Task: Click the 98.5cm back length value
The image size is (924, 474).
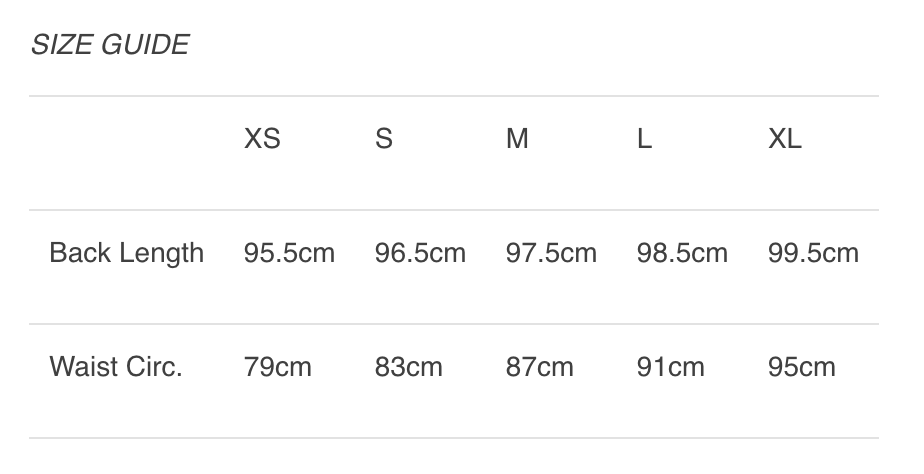Action: 682,253
